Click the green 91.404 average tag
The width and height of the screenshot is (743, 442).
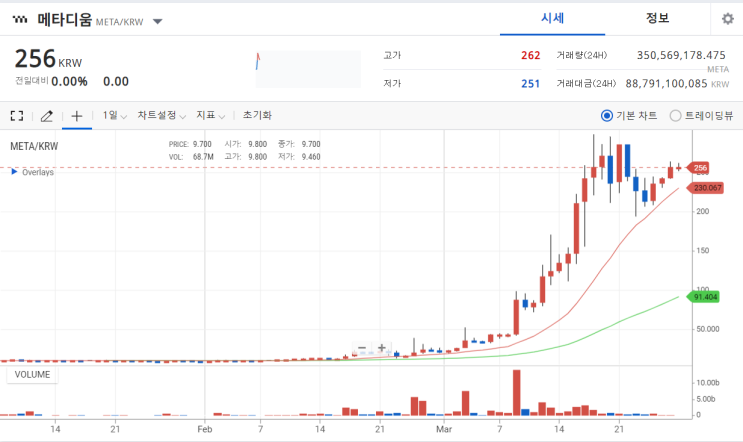coord(703,297)
